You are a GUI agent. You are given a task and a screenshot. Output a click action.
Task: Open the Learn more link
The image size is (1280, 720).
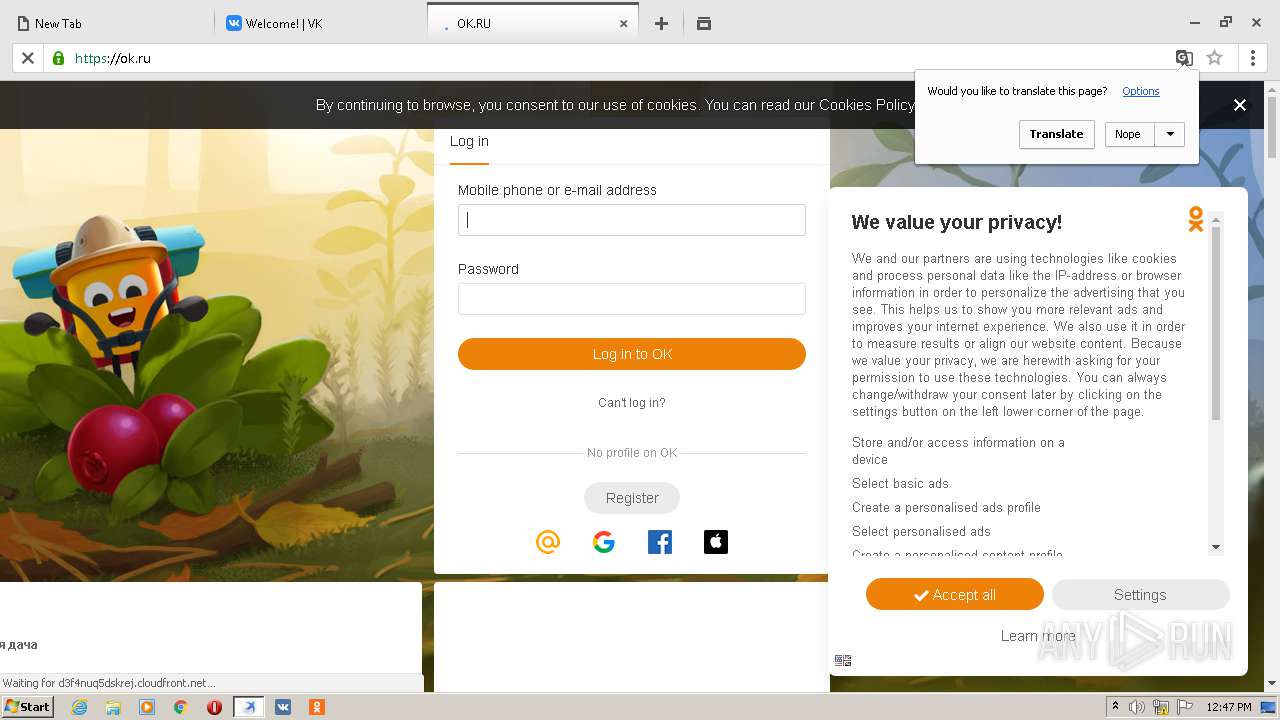[1038, 636]
